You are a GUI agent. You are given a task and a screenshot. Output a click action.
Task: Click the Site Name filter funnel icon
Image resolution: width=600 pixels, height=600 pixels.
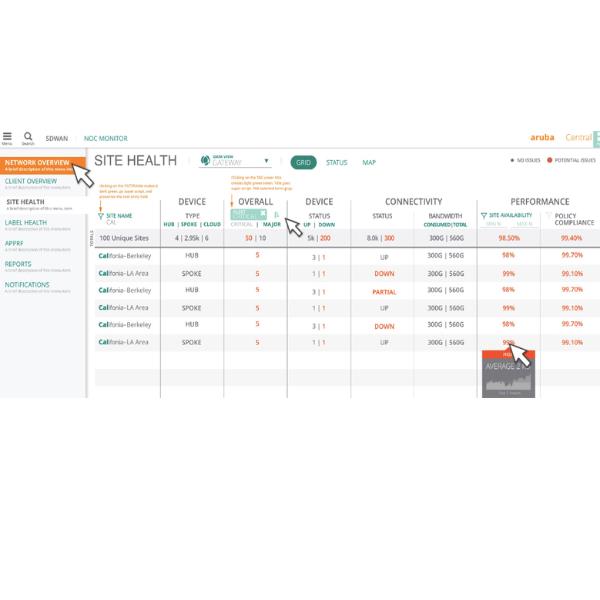(101, 215)
